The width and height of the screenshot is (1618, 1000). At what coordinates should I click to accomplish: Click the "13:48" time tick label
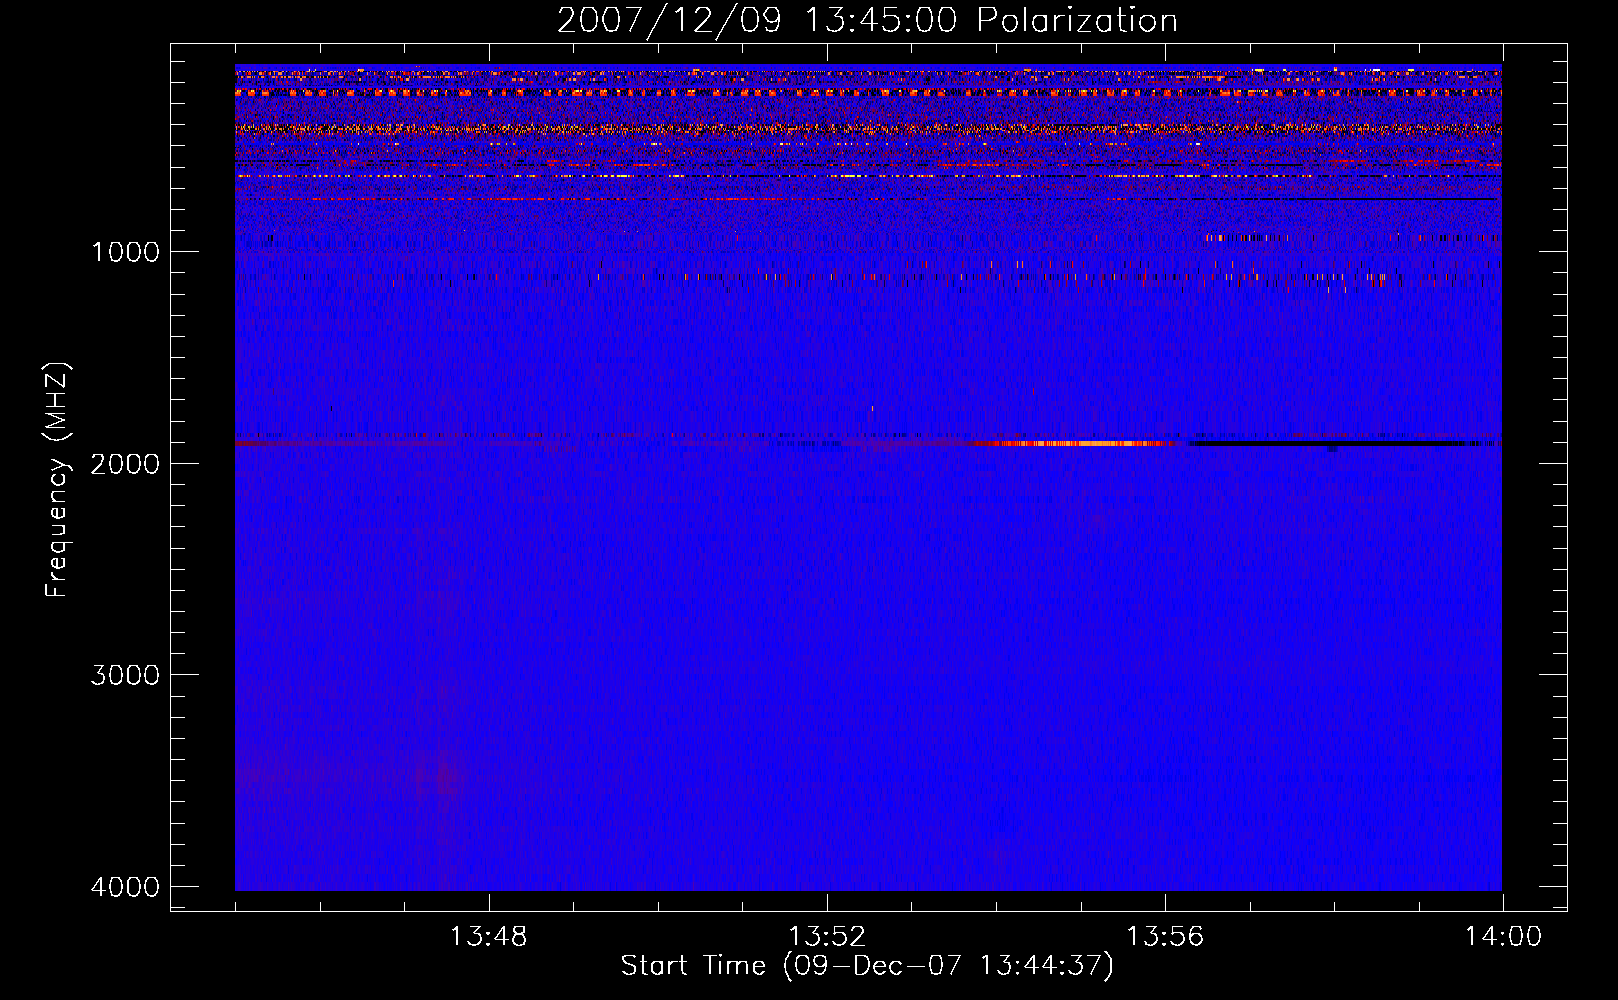click(488, 937)
